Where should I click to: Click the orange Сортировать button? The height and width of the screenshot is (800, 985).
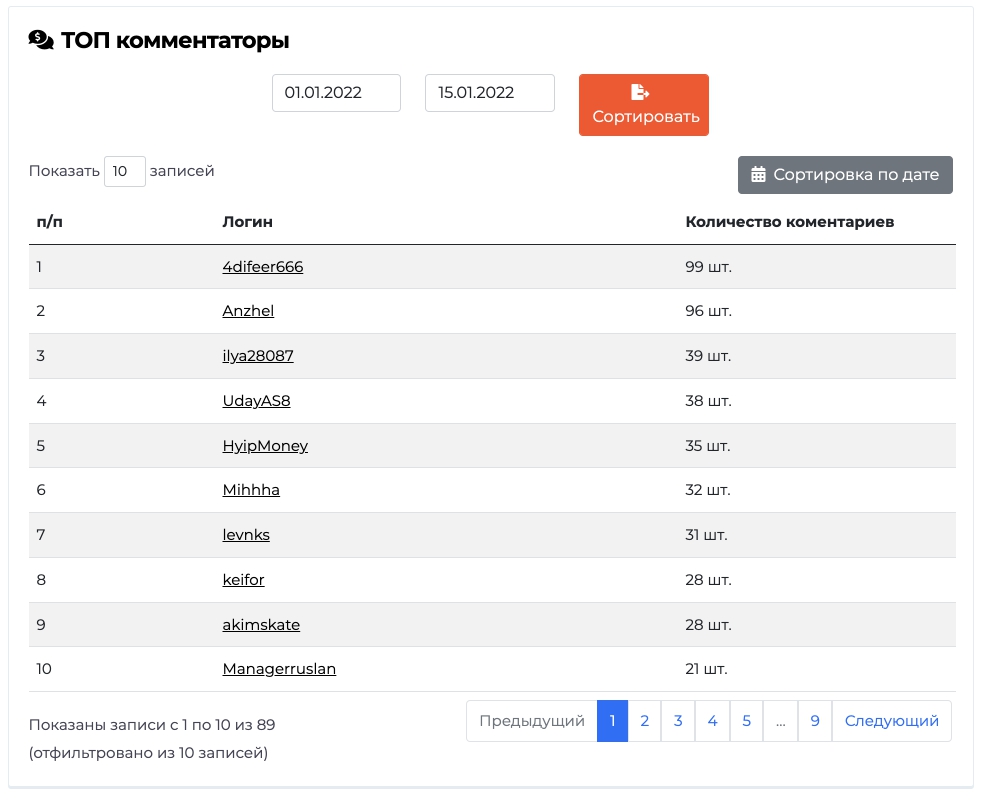(643, 105)
